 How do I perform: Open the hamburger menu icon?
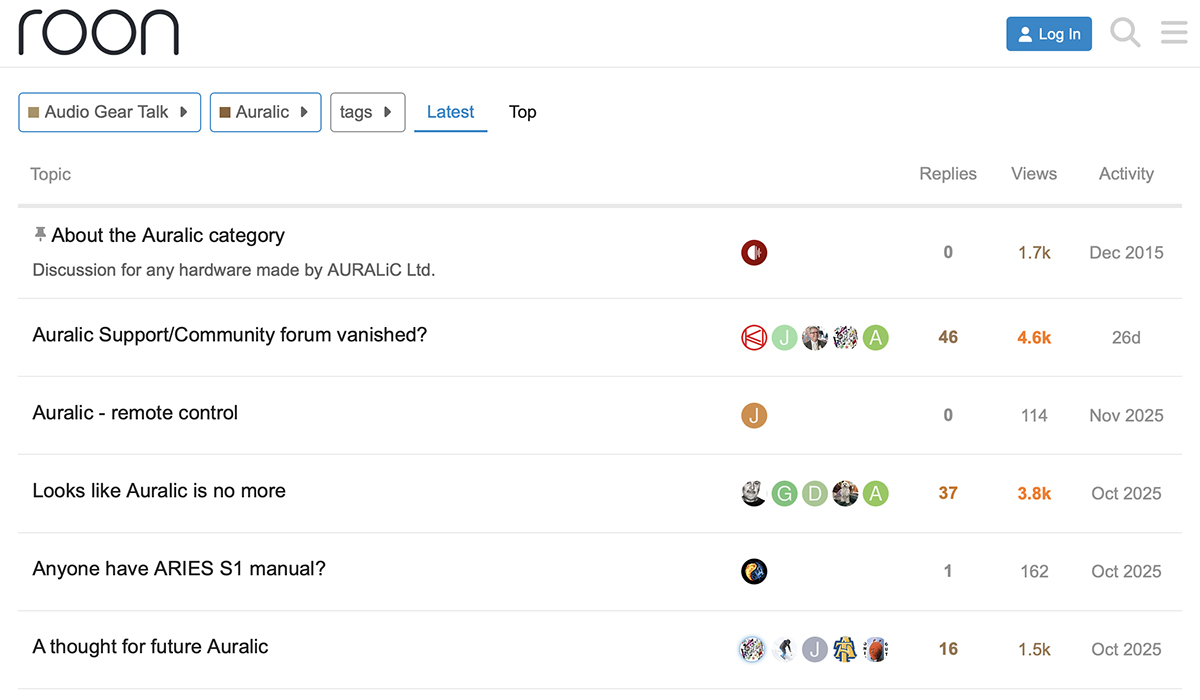pos(1173,33)
